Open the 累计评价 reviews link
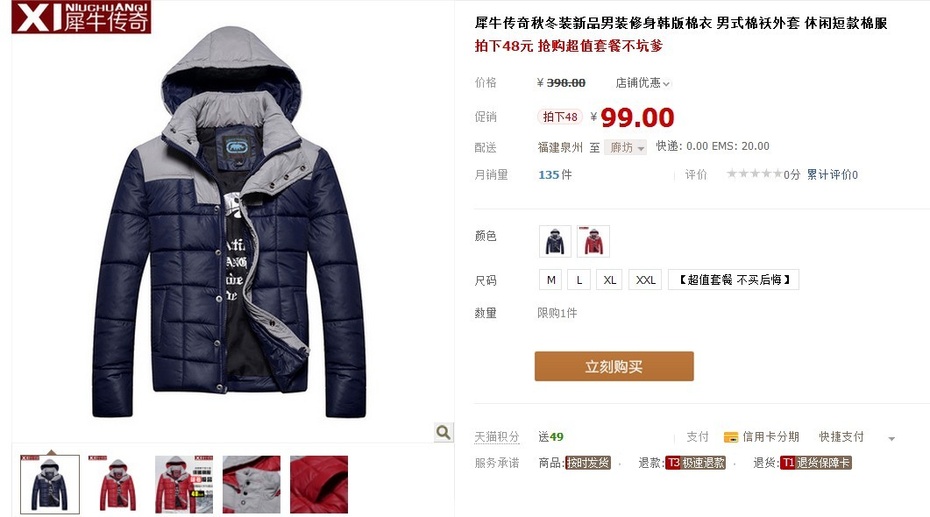The image size is (930, 517). point(832,174)
